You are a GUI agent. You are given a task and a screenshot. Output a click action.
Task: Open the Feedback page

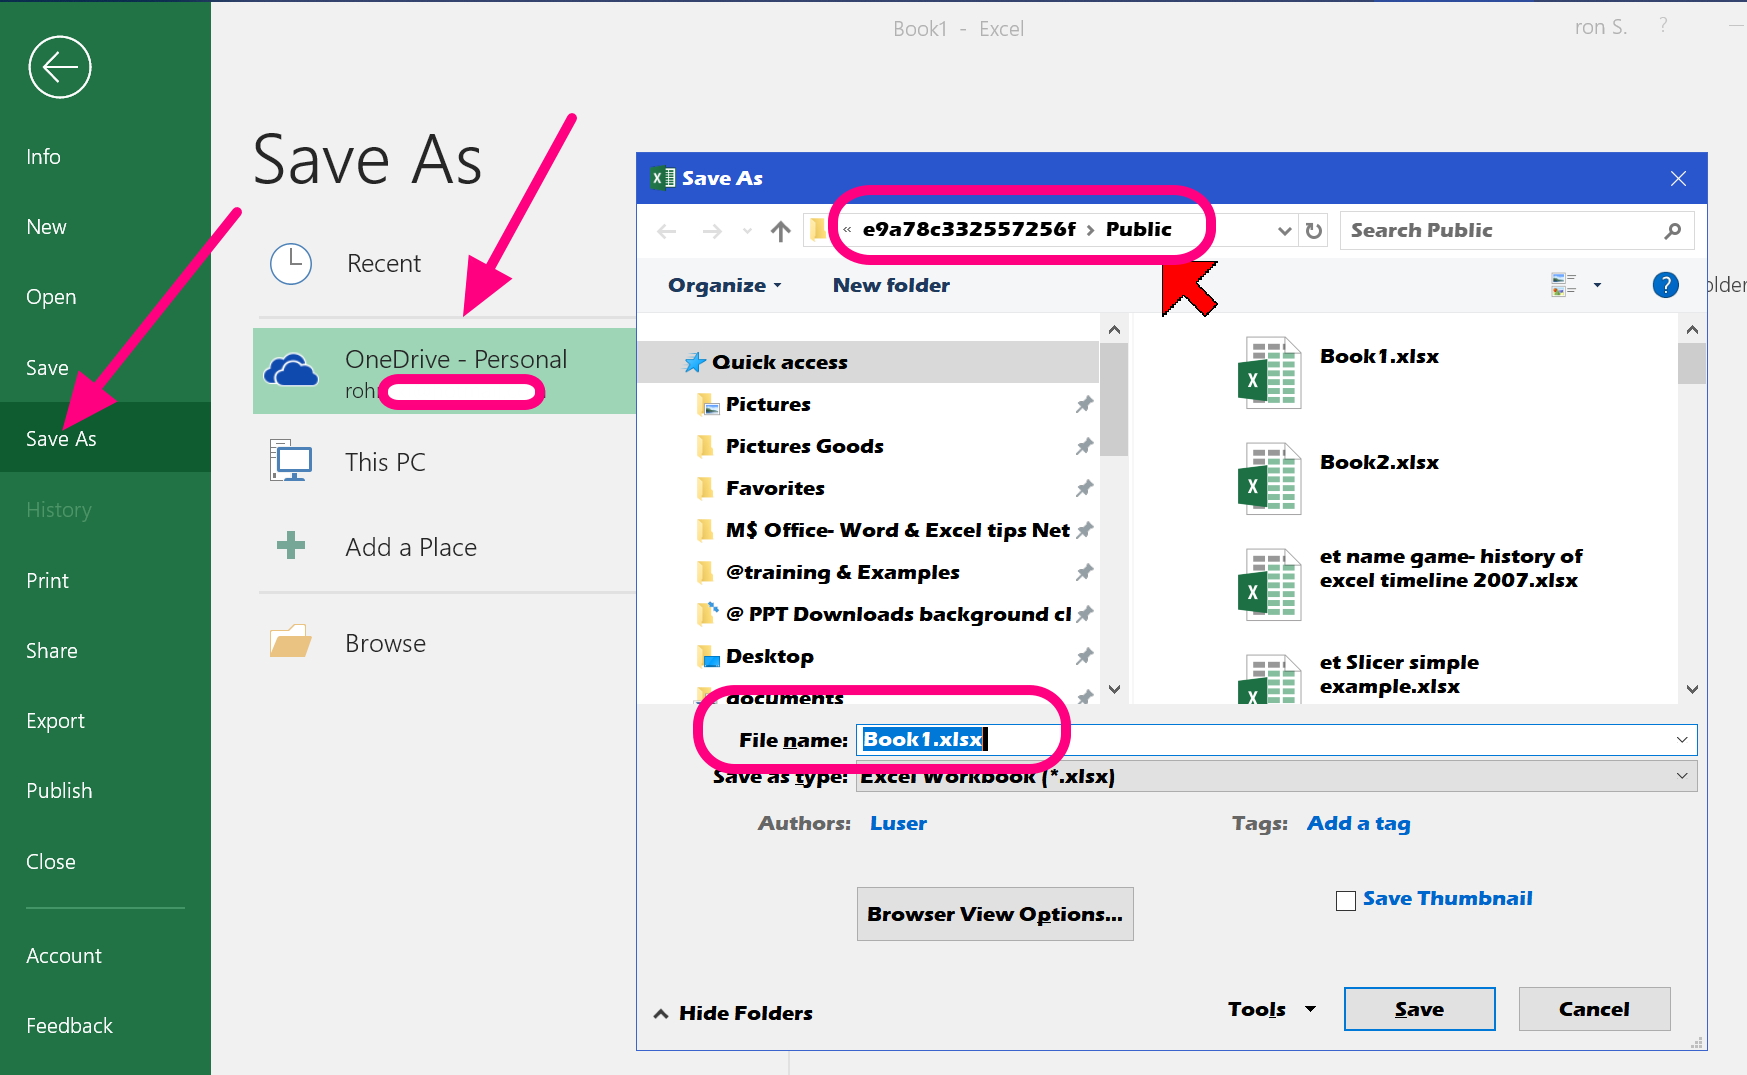[69, 1026]
